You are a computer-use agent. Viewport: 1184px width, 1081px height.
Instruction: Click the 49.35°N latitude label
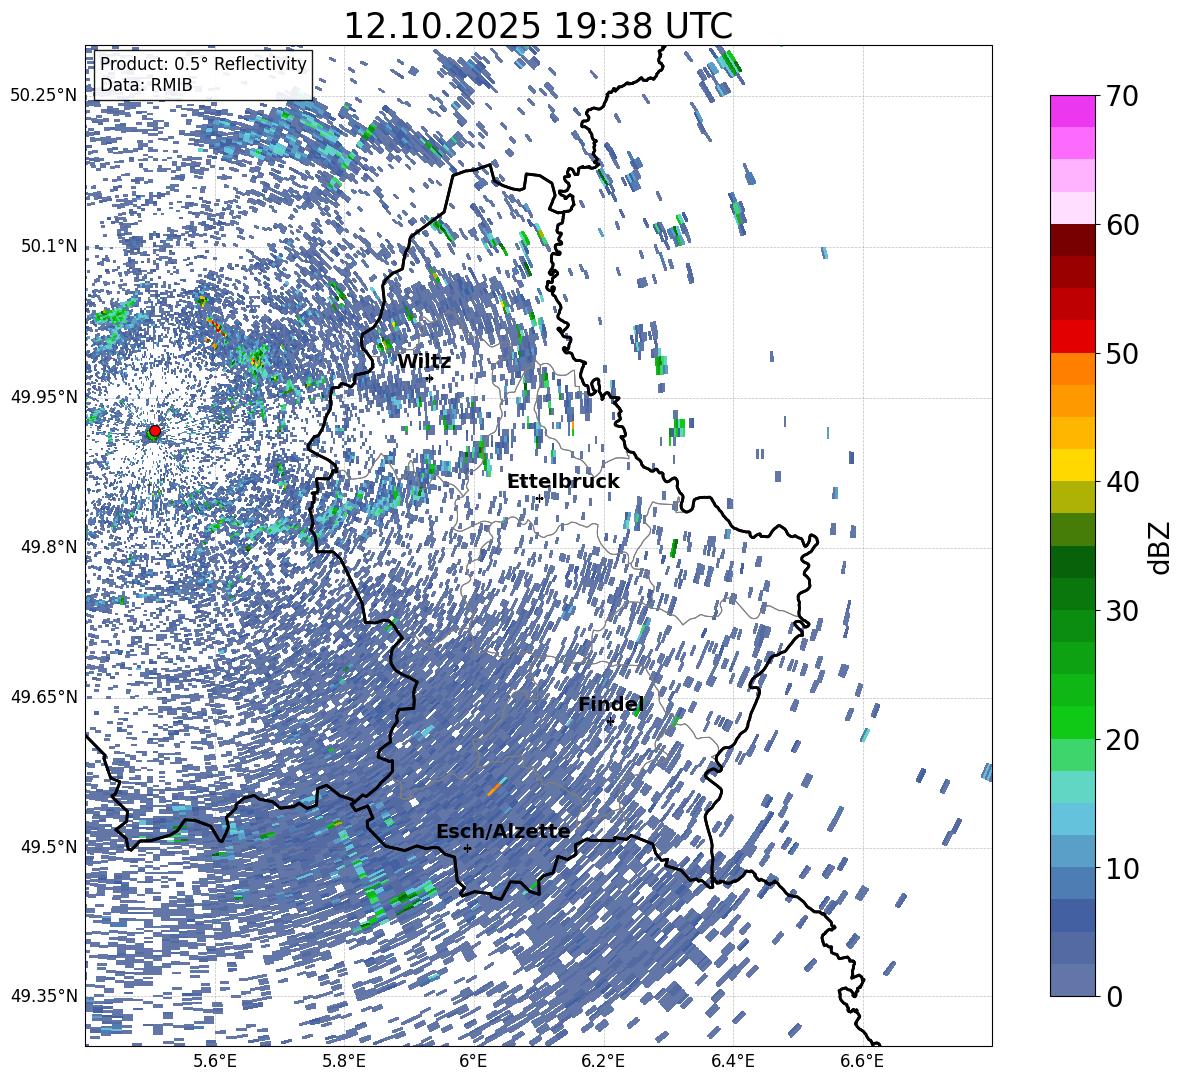(x=44, y=996)
